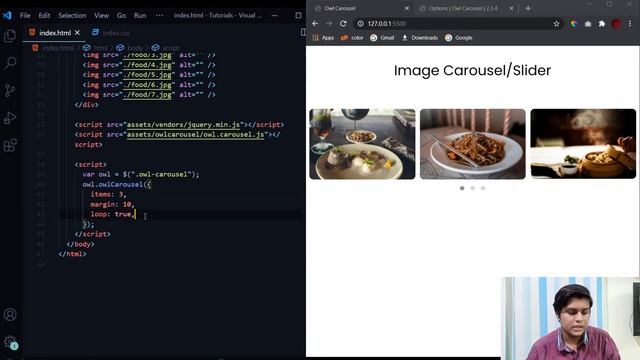This screenshot has height=360, width=640.
Task: Open the Go menu
Action: [121, 16]
